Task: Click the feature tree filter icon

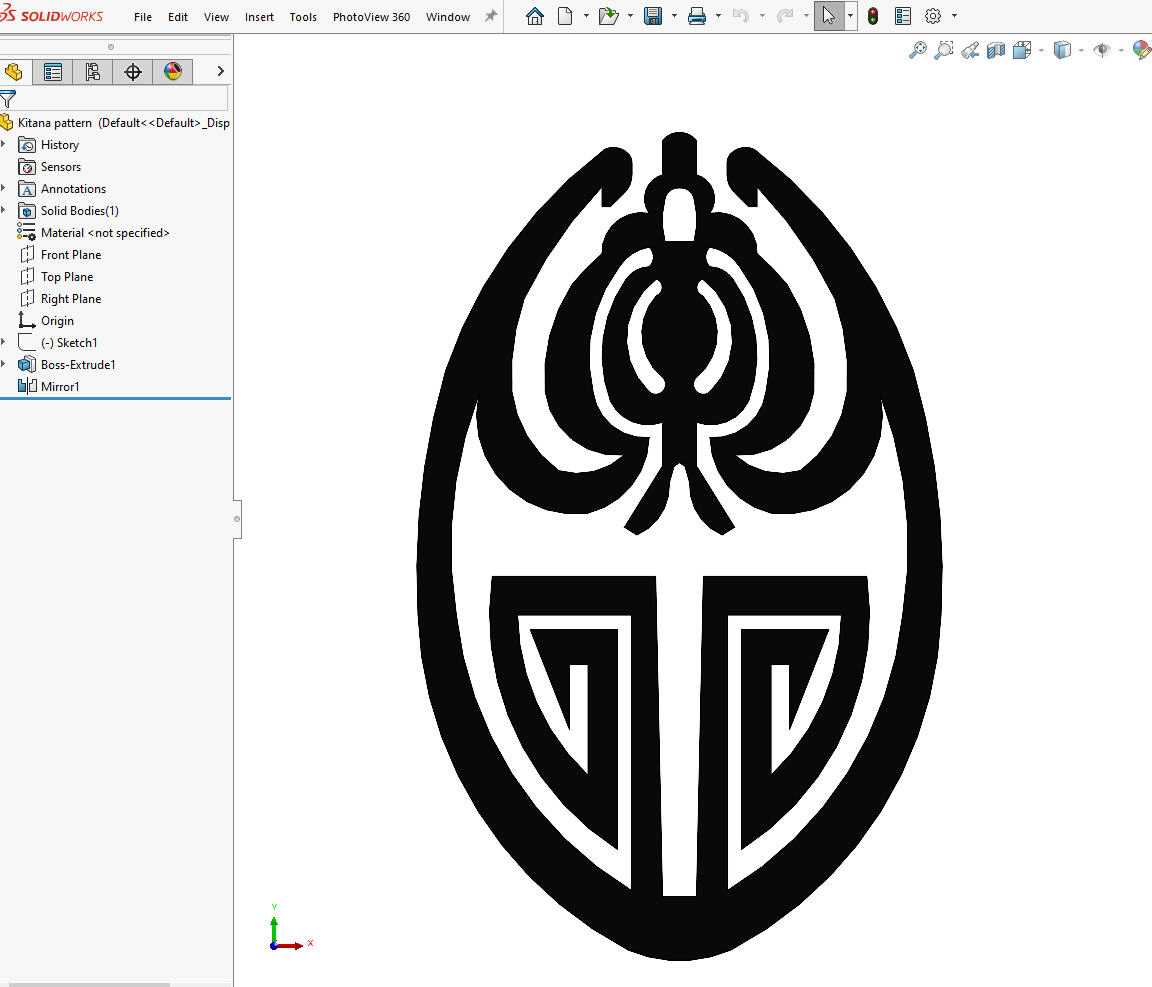Action: (7, 98)
